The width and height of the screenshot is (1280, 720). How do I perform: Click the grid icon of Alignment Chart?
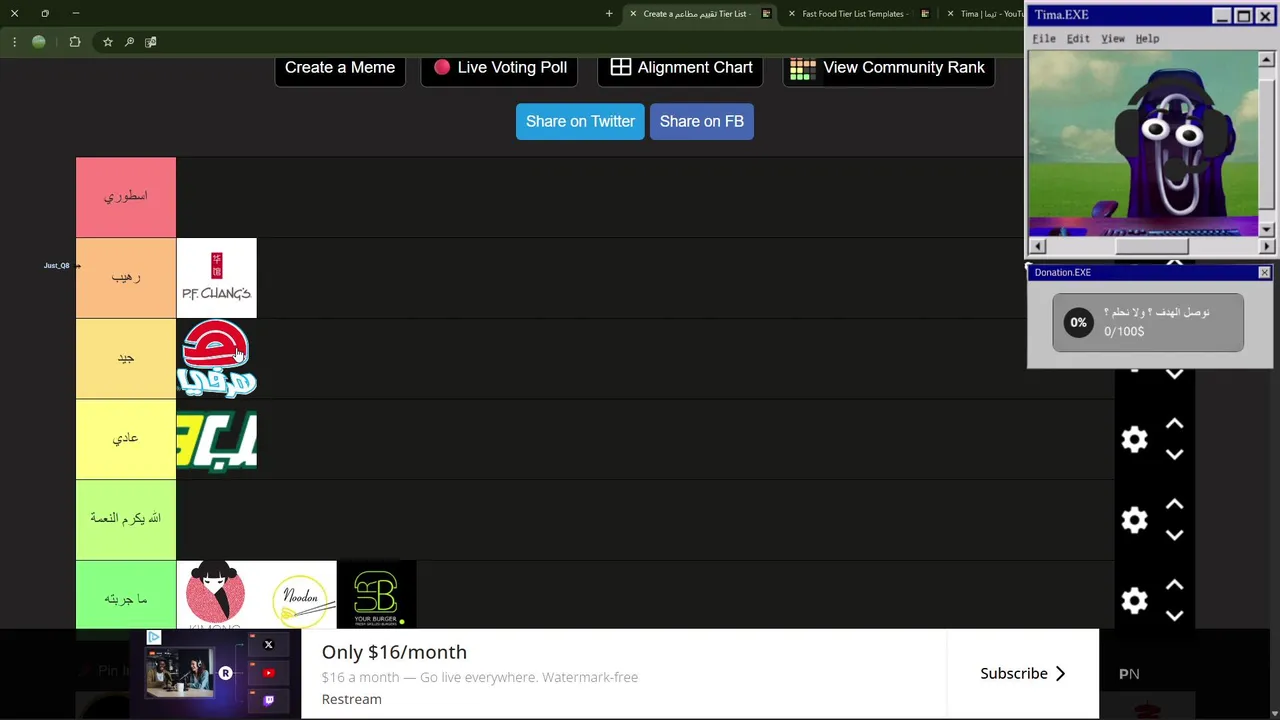point(621,67)
